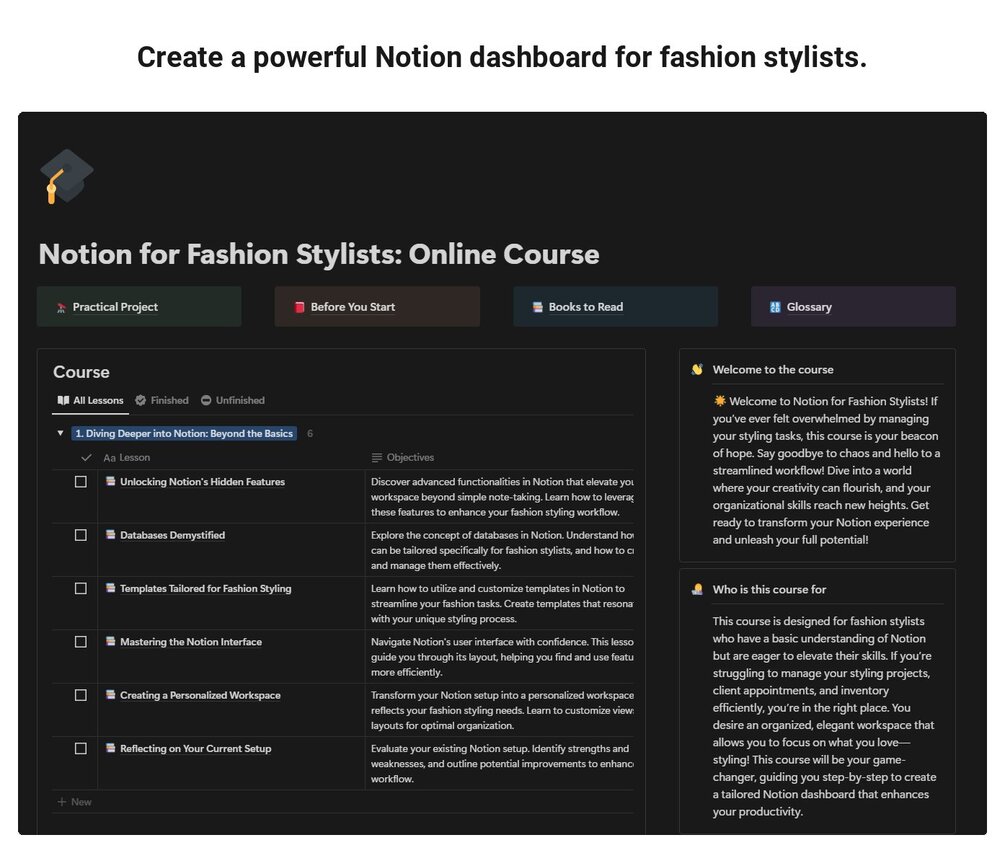Click page icon beside Databases Demystified
The height and width of the screenshot is (853, 1005).
point(110,534)
